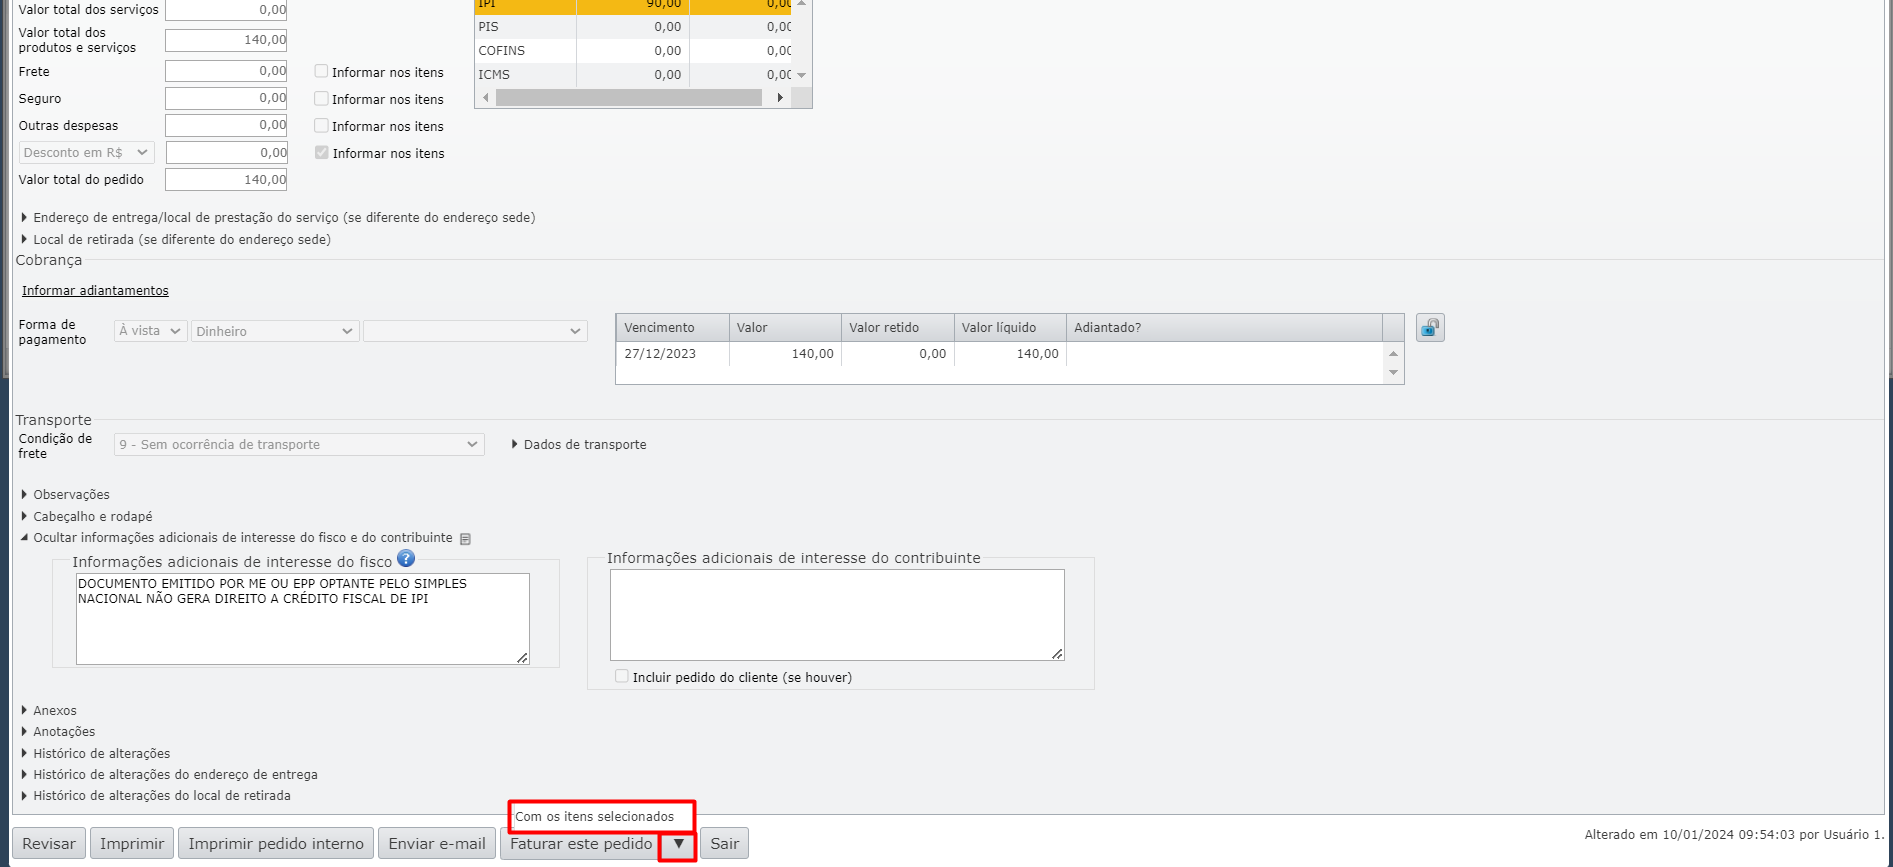Click the right scroll arrow of the tax table
1893x867 pixels.
click(x=780, y=98)
